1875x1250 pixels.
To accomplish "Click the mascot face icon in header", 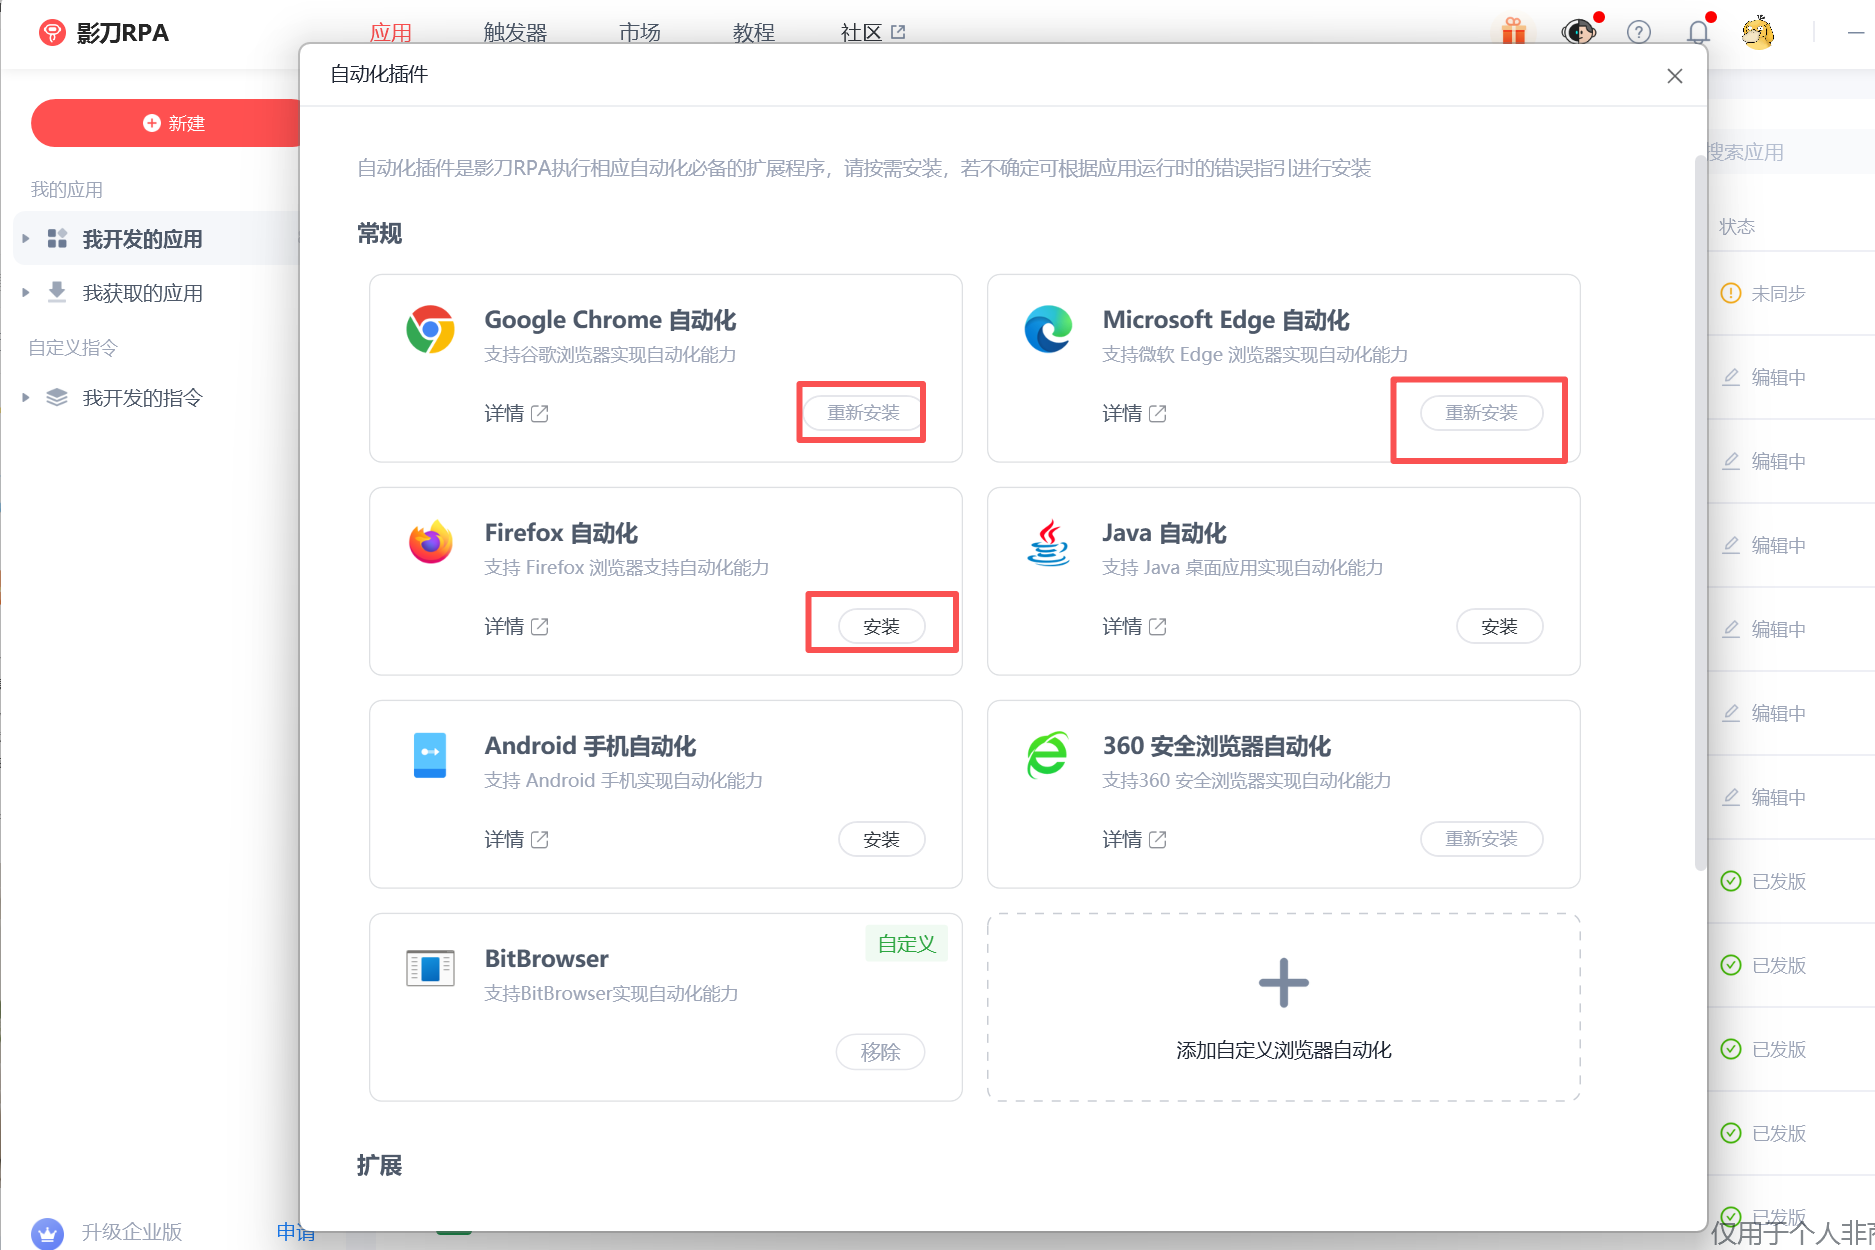I will click(x=1578, y=32).
